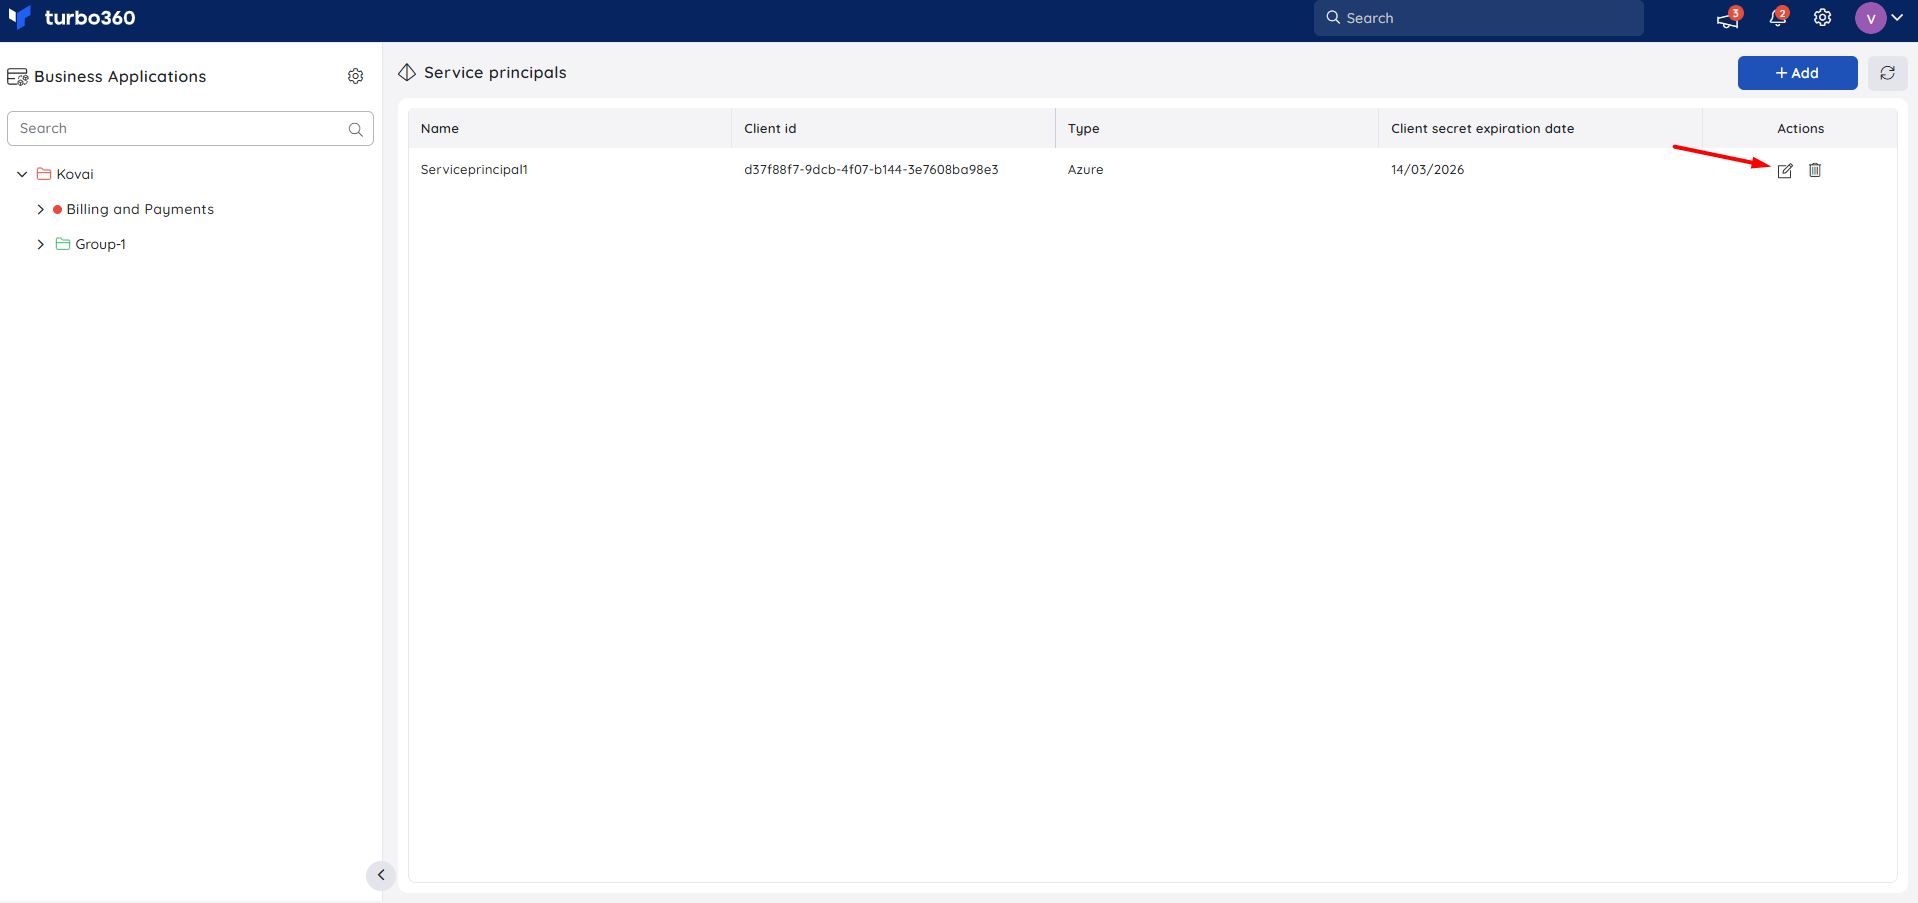Image resolution: width=1918 pixels, height=903 pixels.
Task: Click the Service principals header icon
Action: click(x=407, y=73)
